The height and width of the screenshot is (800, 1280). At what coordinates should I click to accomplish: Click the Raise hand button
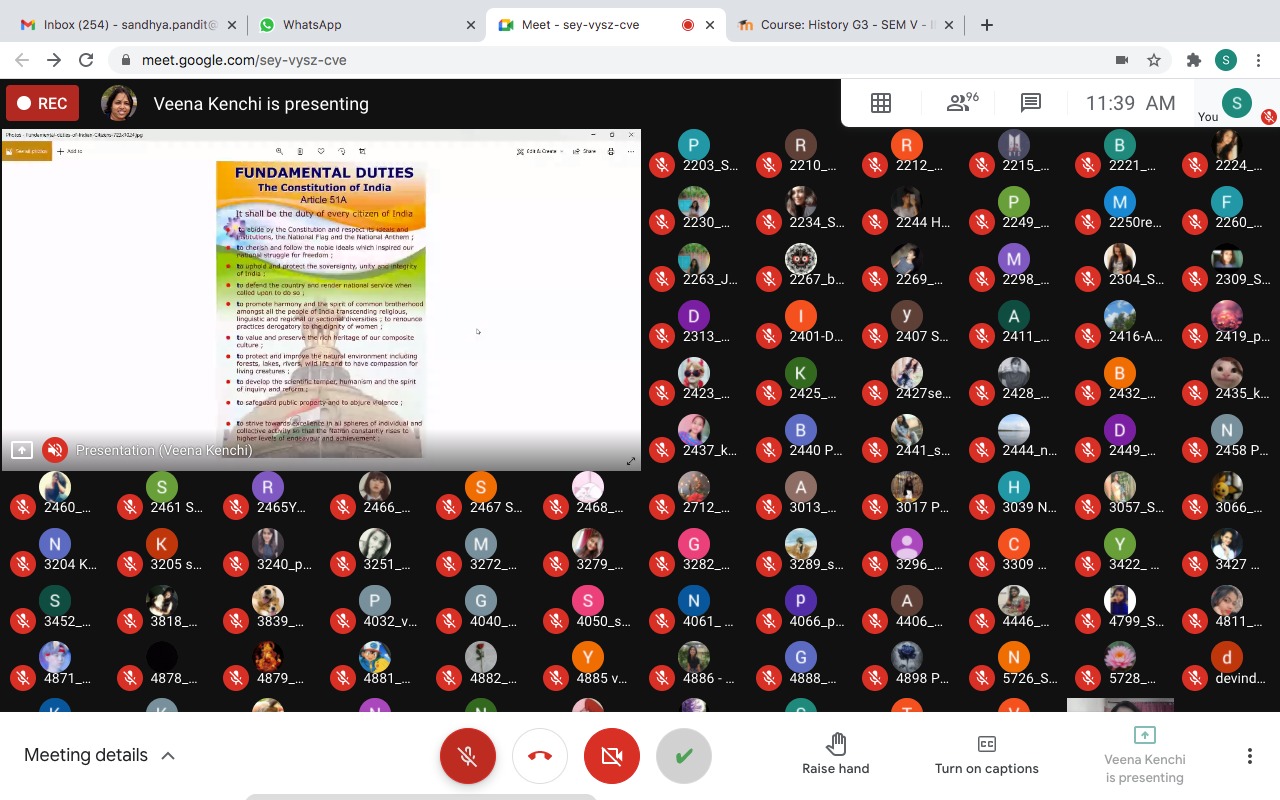(835, 755)
